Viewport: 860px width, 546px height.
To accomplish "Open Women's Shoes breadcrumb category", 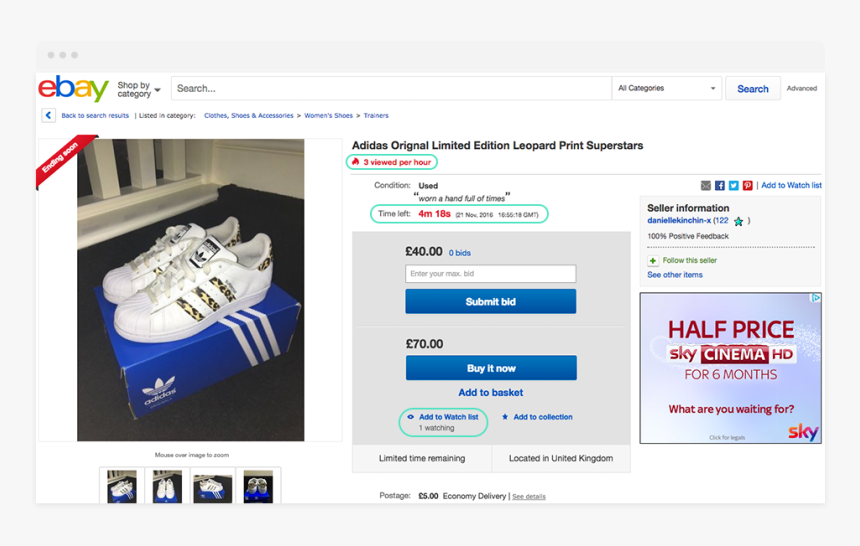I will coord(328,116).
